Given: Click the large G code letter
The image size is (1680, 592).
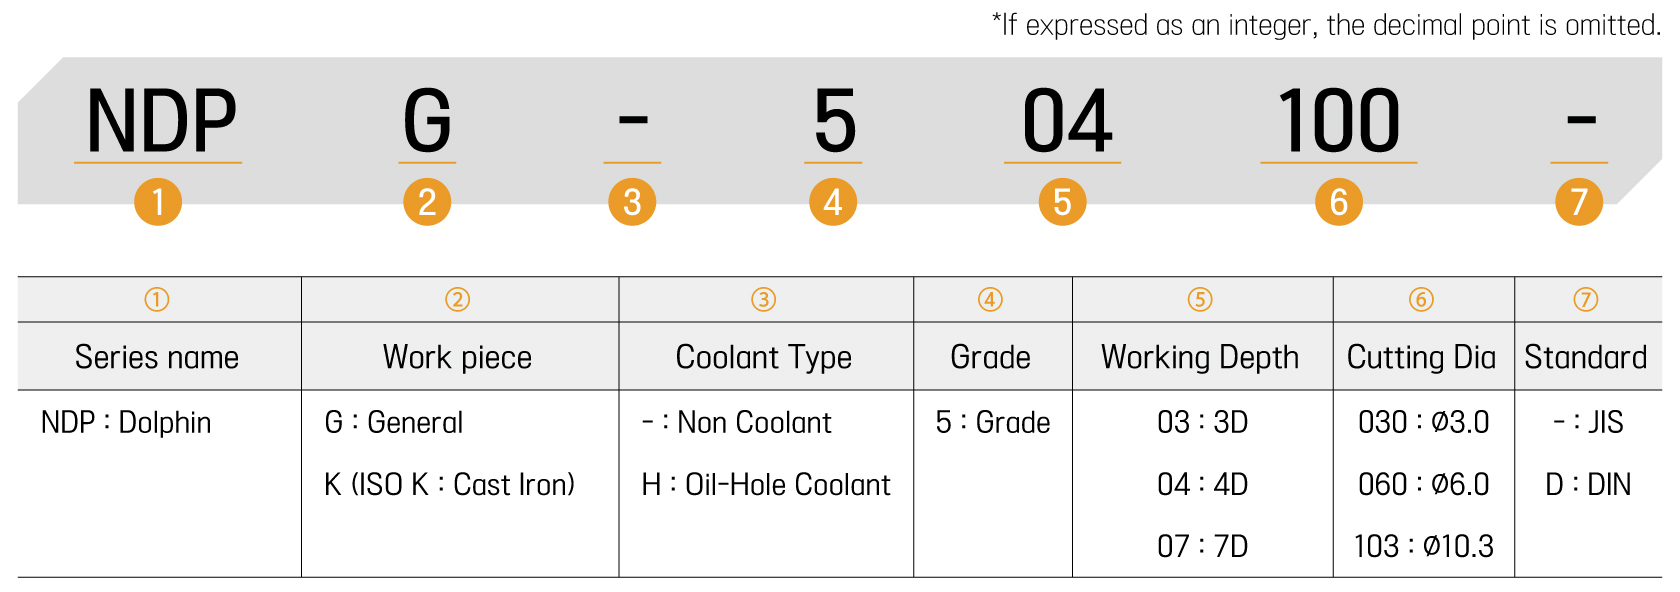Looking at the screenshot, I should point(427,122).
